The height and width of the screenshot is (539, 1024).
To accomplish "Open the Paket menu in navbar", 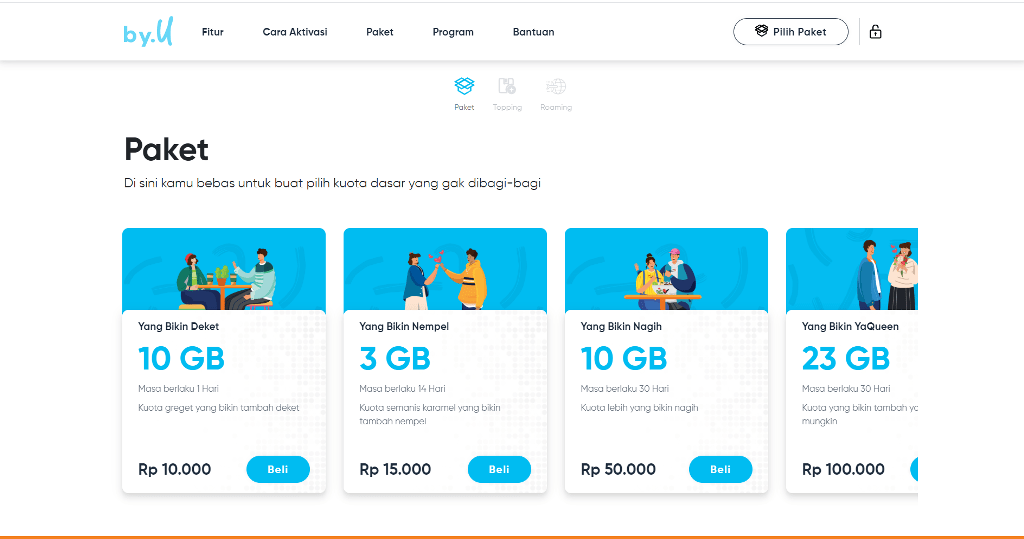I will click(379, 32).
